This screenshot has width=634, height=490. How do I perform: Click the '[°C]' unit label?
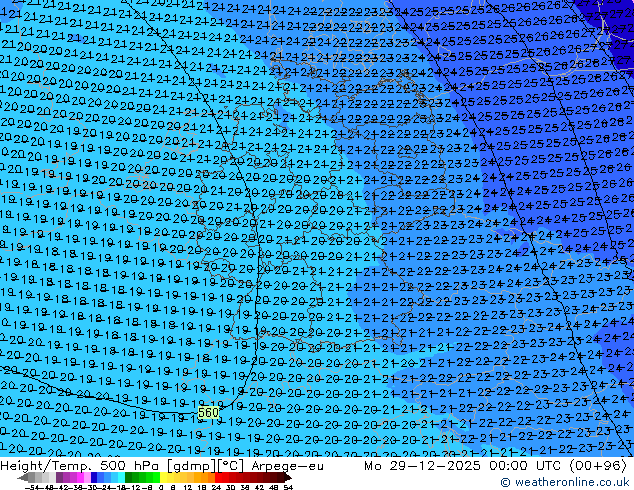point(231,466)
